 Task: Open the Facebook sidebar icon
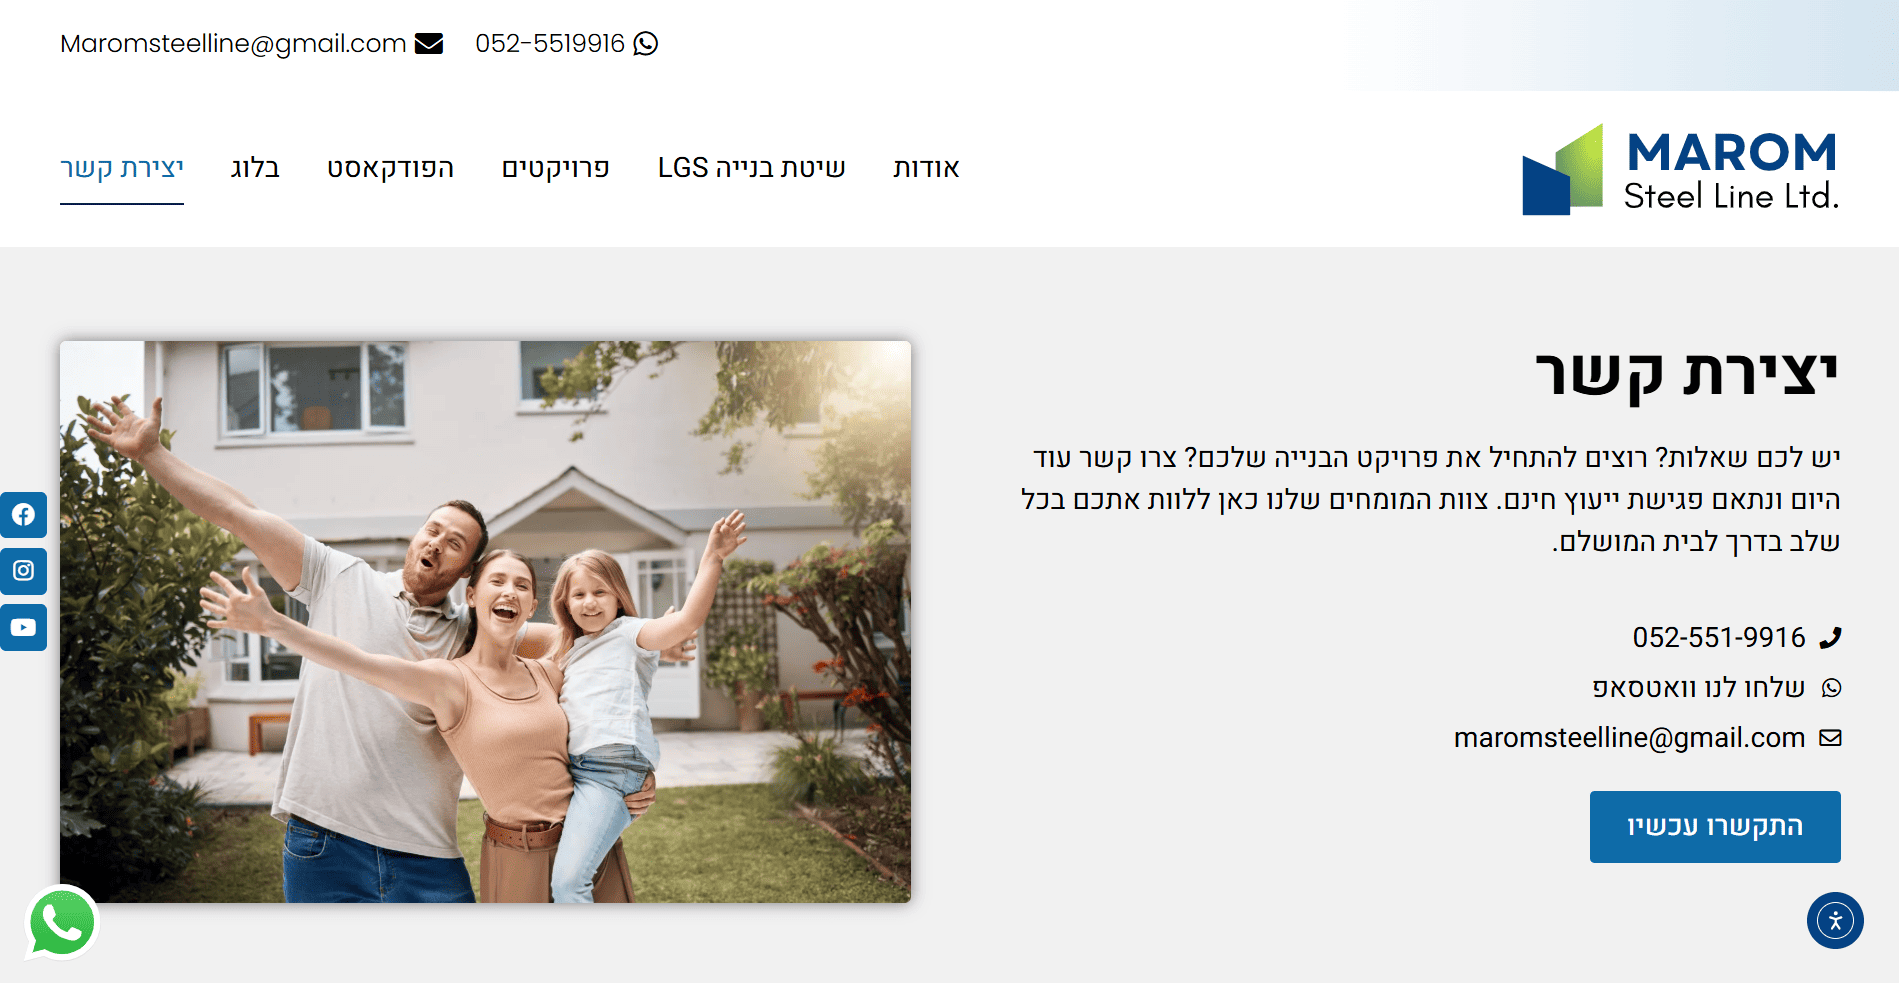pyautogui.click(x=23, y=515)
